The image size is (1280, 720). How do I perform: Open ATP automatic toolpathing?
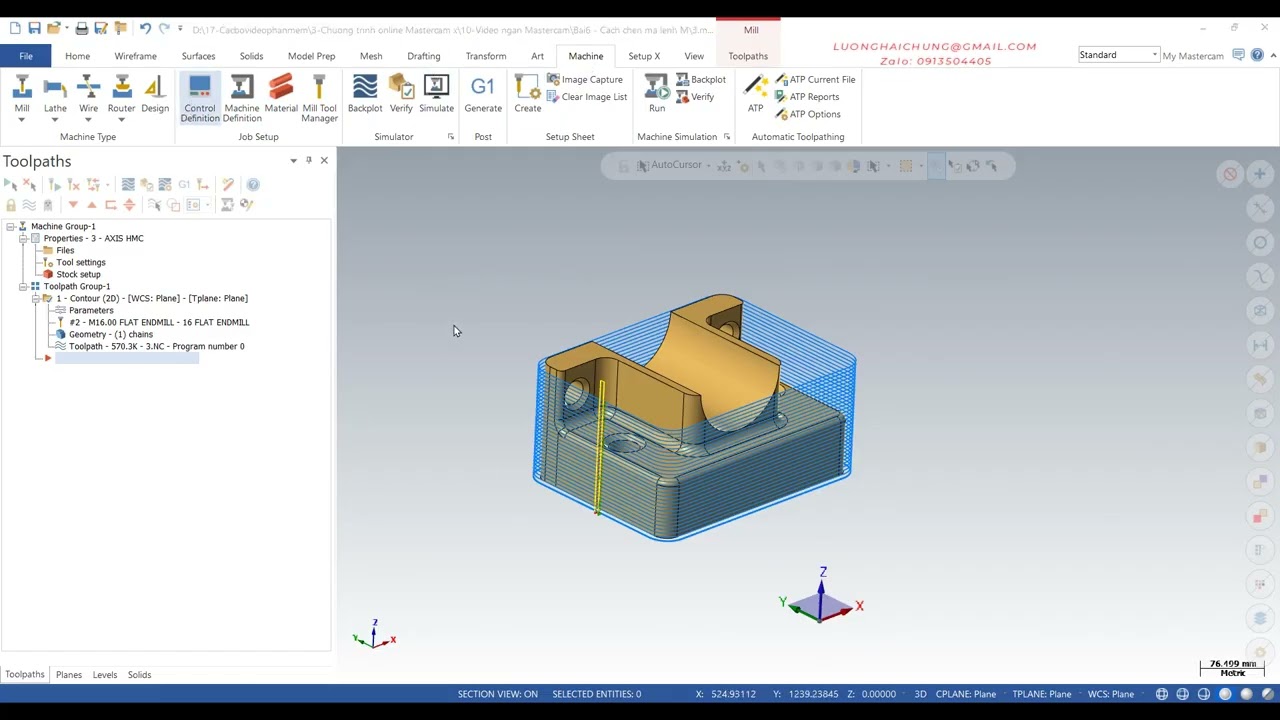(x=756, y=95)
